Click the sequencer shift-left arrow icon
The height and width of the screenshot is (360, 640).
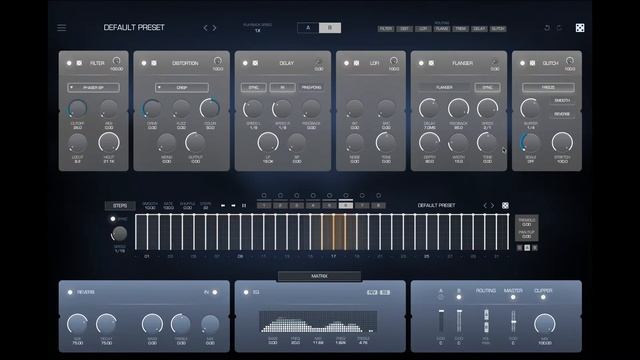(223, 206)
